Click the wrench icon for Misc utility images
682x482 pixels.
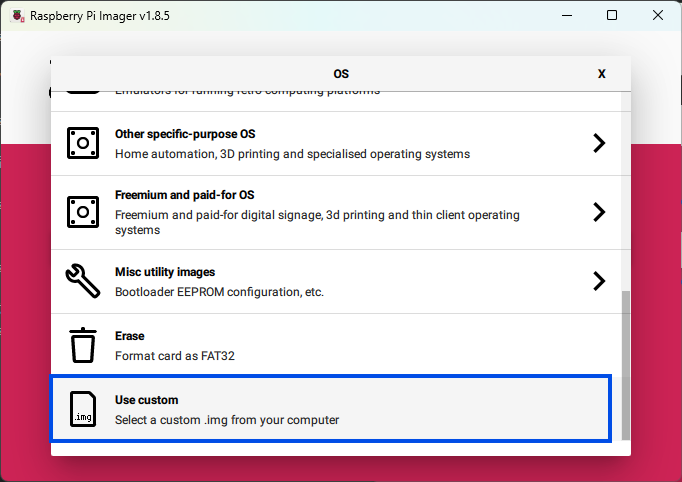[83, 281]
